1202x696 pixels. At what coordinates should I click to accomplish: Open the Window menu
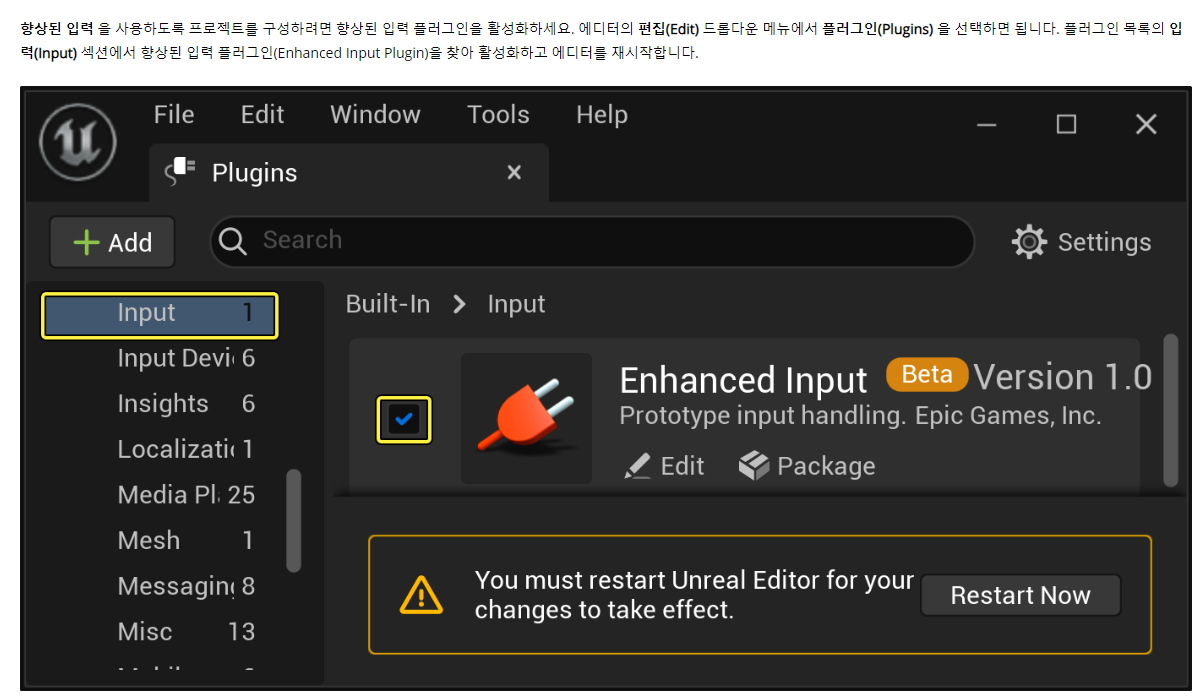point(375,115)
